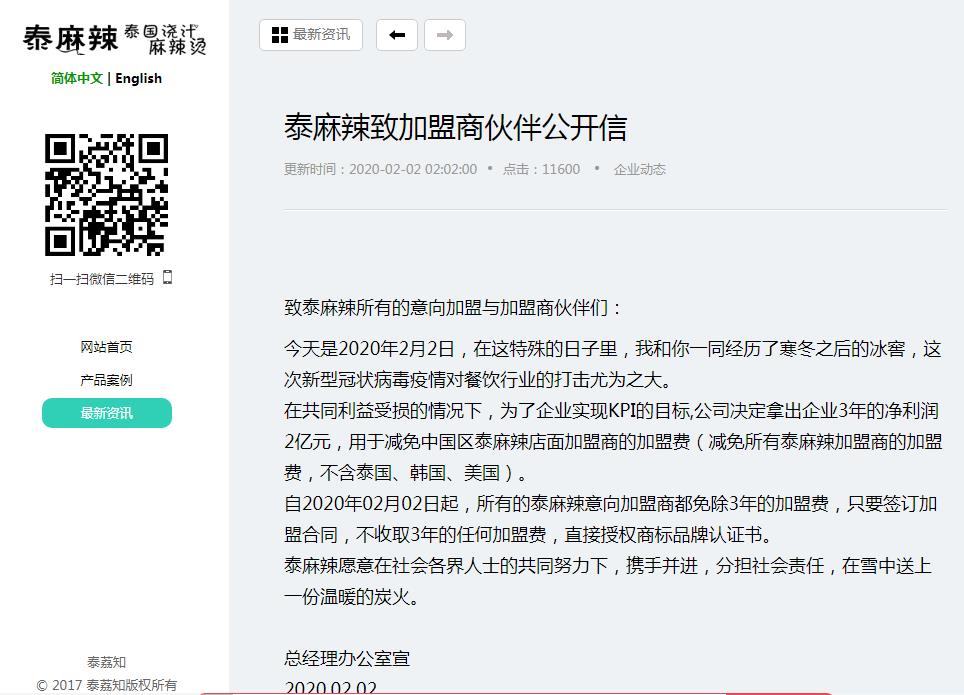The image size is (964, 695).
Task: Click the phone icon beside 扫一扫微信二维码
Action: click(168, 278)
